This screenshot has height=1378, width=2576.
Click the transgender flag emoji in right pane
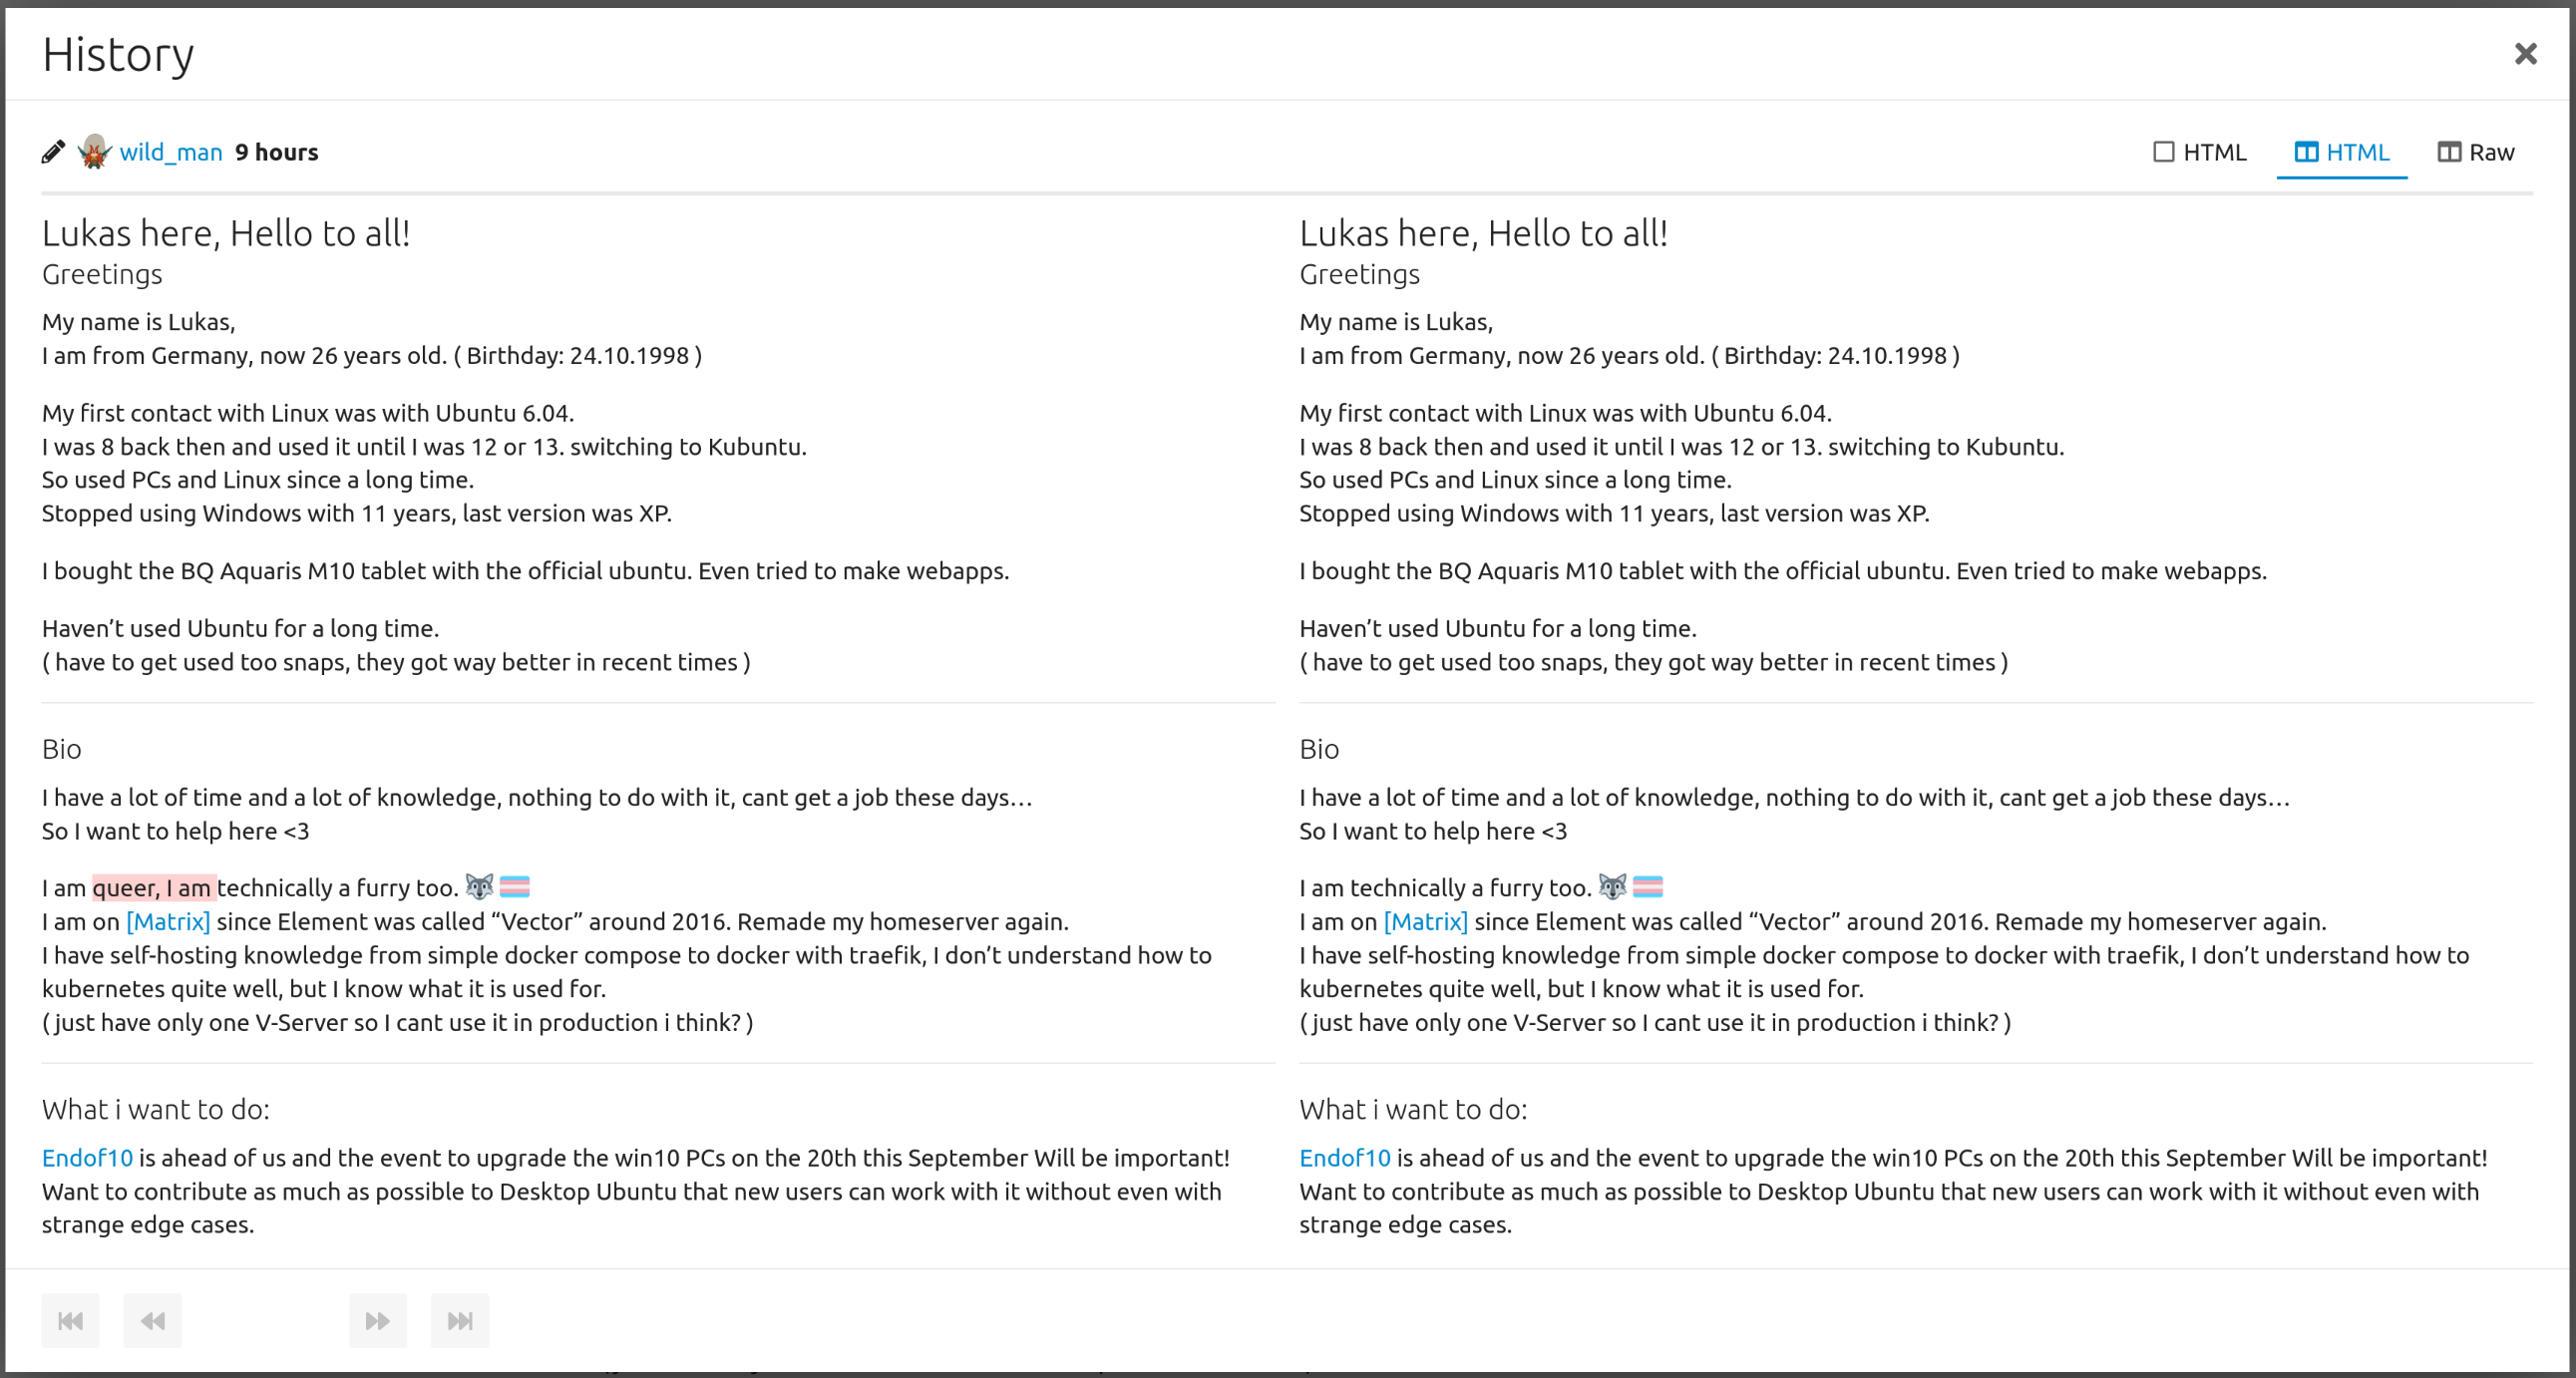click(x=1647, y=886)
